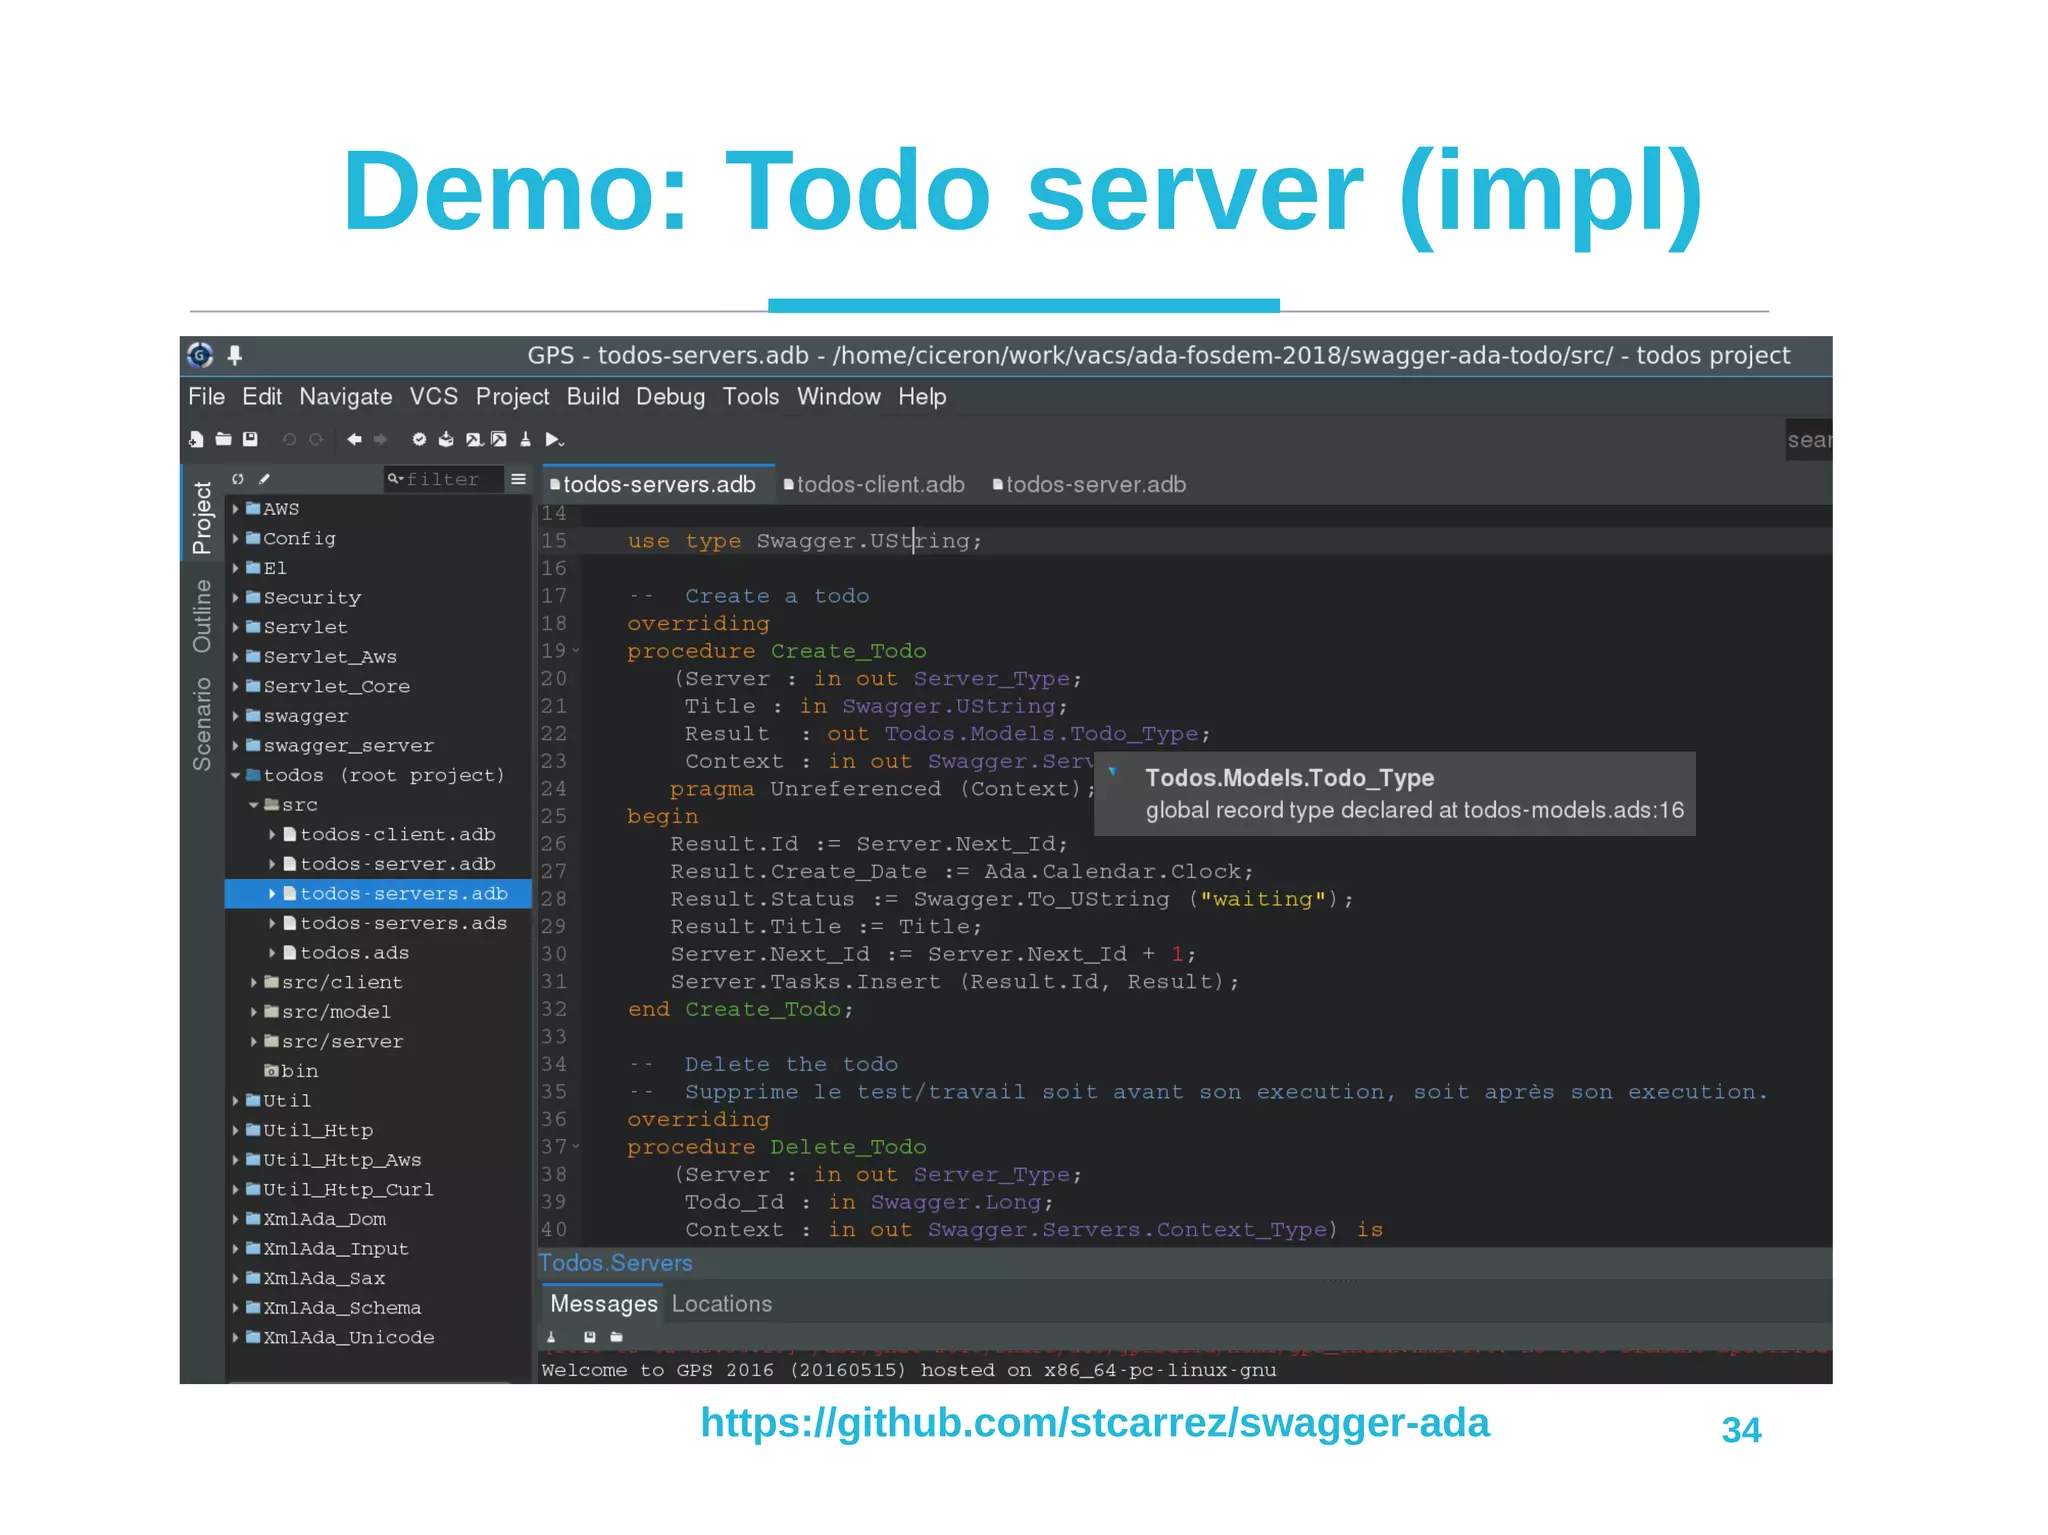
Task: Clean the project with the main toolbar broom icon
Action: 525,439
